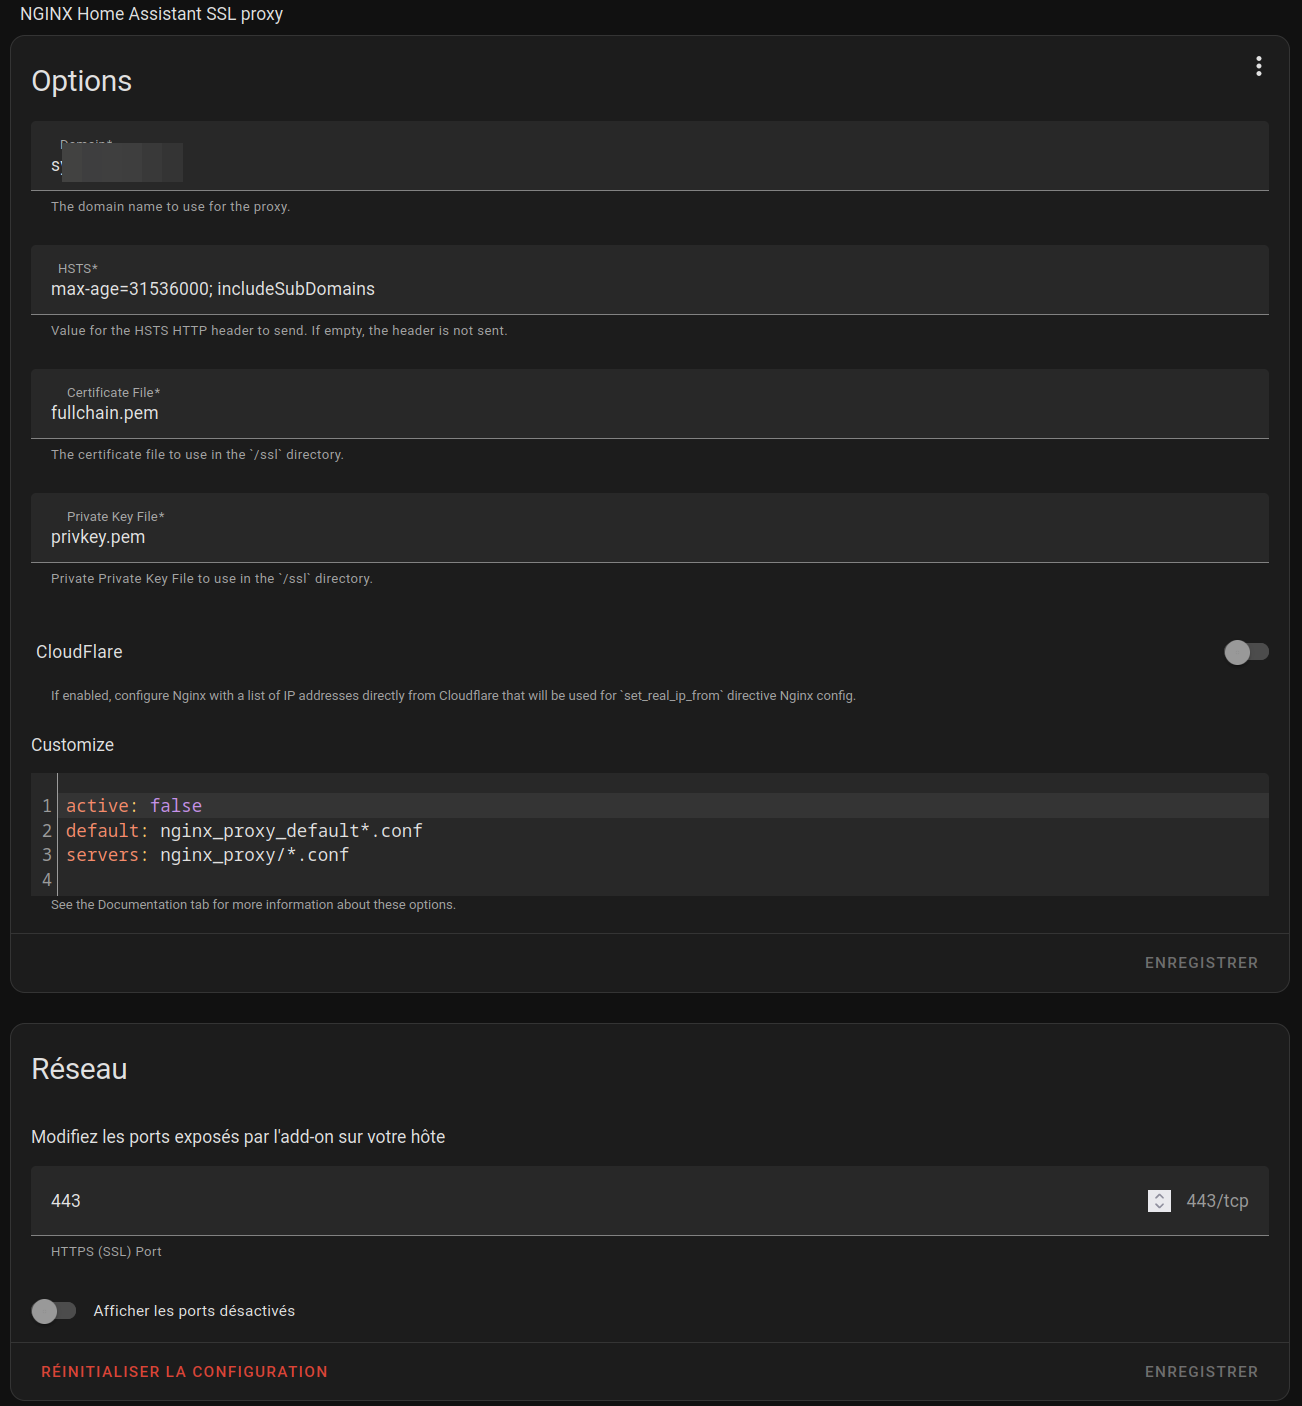Enable the CloudFlare toggle switch
The width and height of the screenshot is (1302, 1406).
tap(1246, 652)
